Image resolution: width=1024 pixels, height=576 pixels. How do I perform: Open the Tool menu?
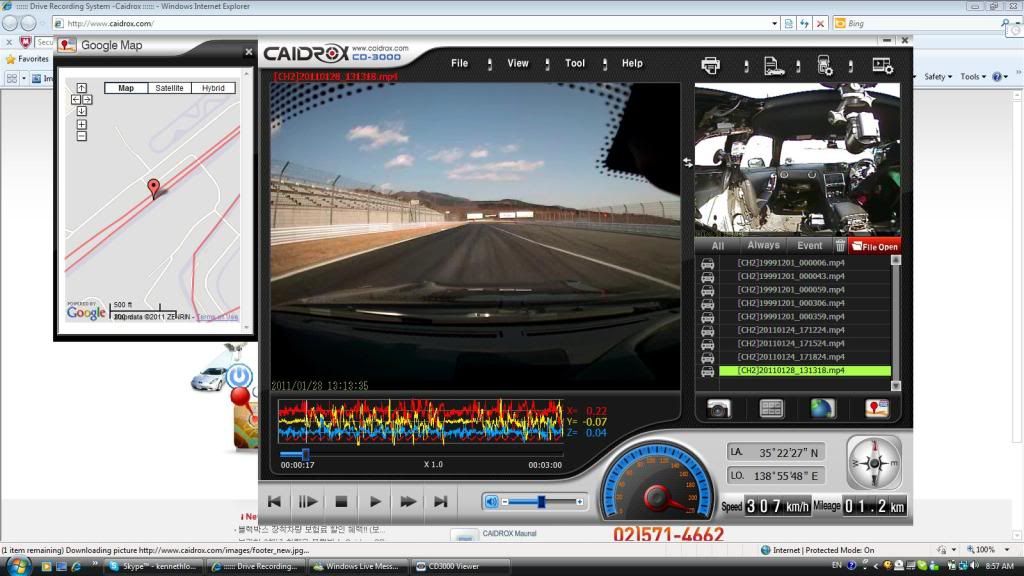(x=575, y=63)
